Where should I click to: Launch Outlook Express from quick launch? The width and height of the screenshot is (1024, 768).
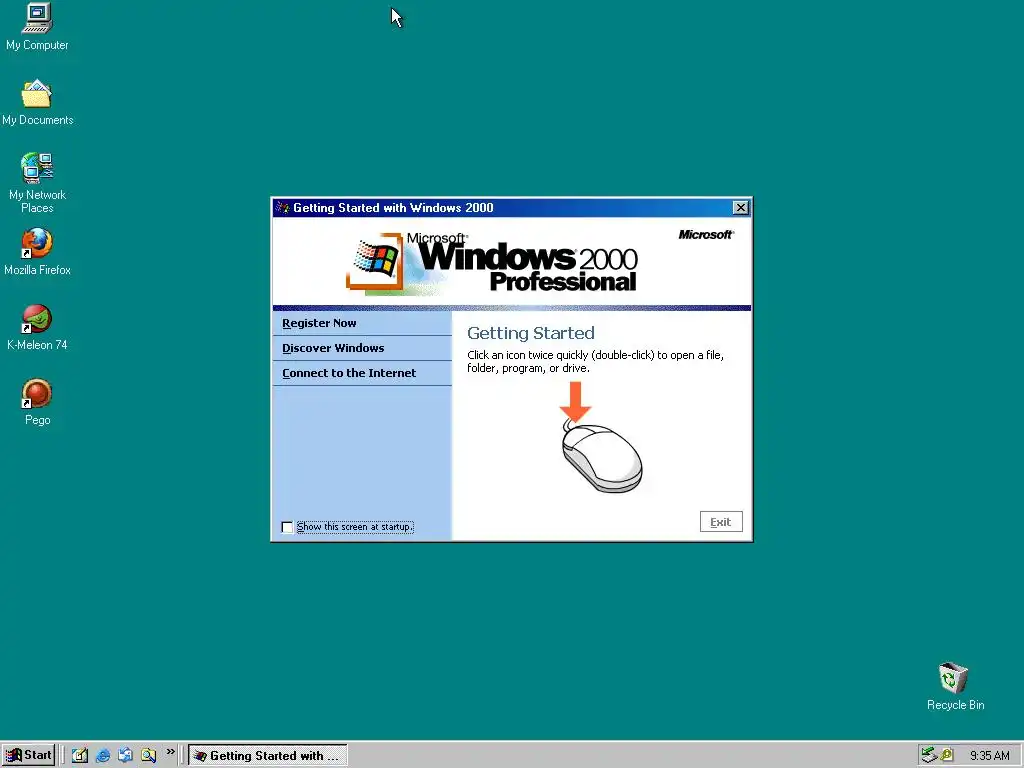125,755
